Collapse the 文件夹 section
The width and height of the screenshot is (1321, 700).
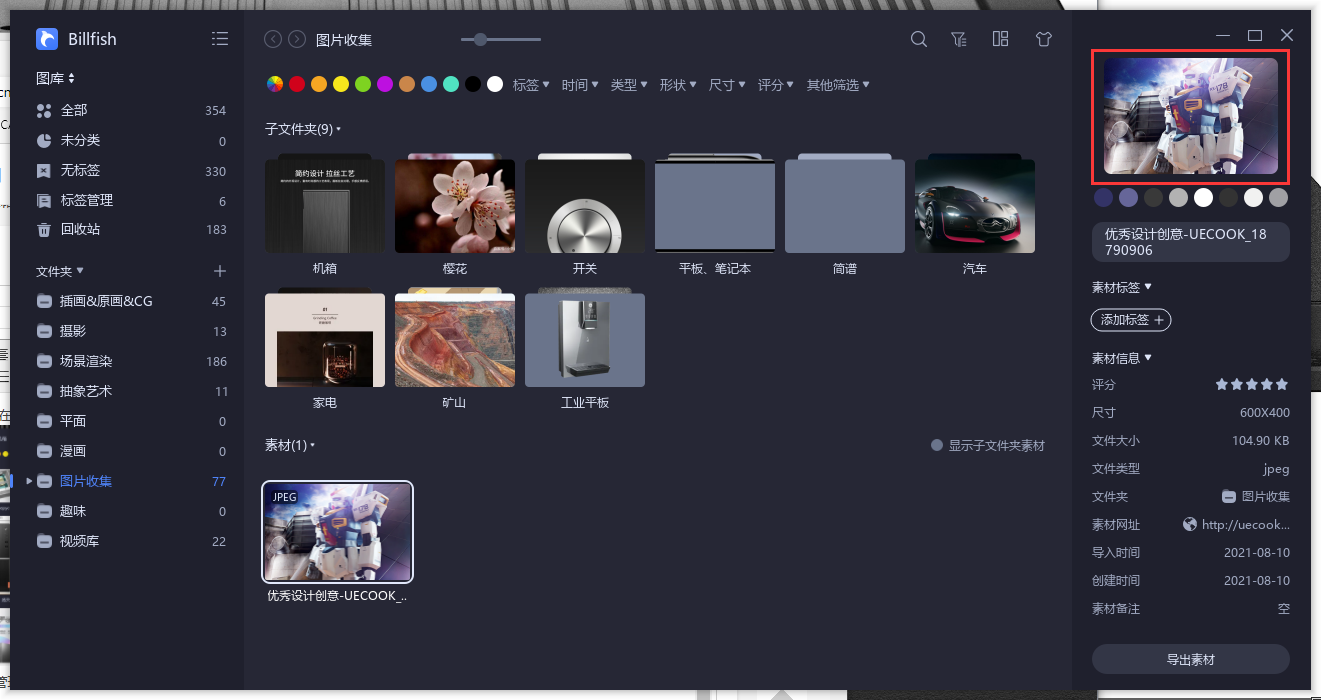click(x=60, y=271)
